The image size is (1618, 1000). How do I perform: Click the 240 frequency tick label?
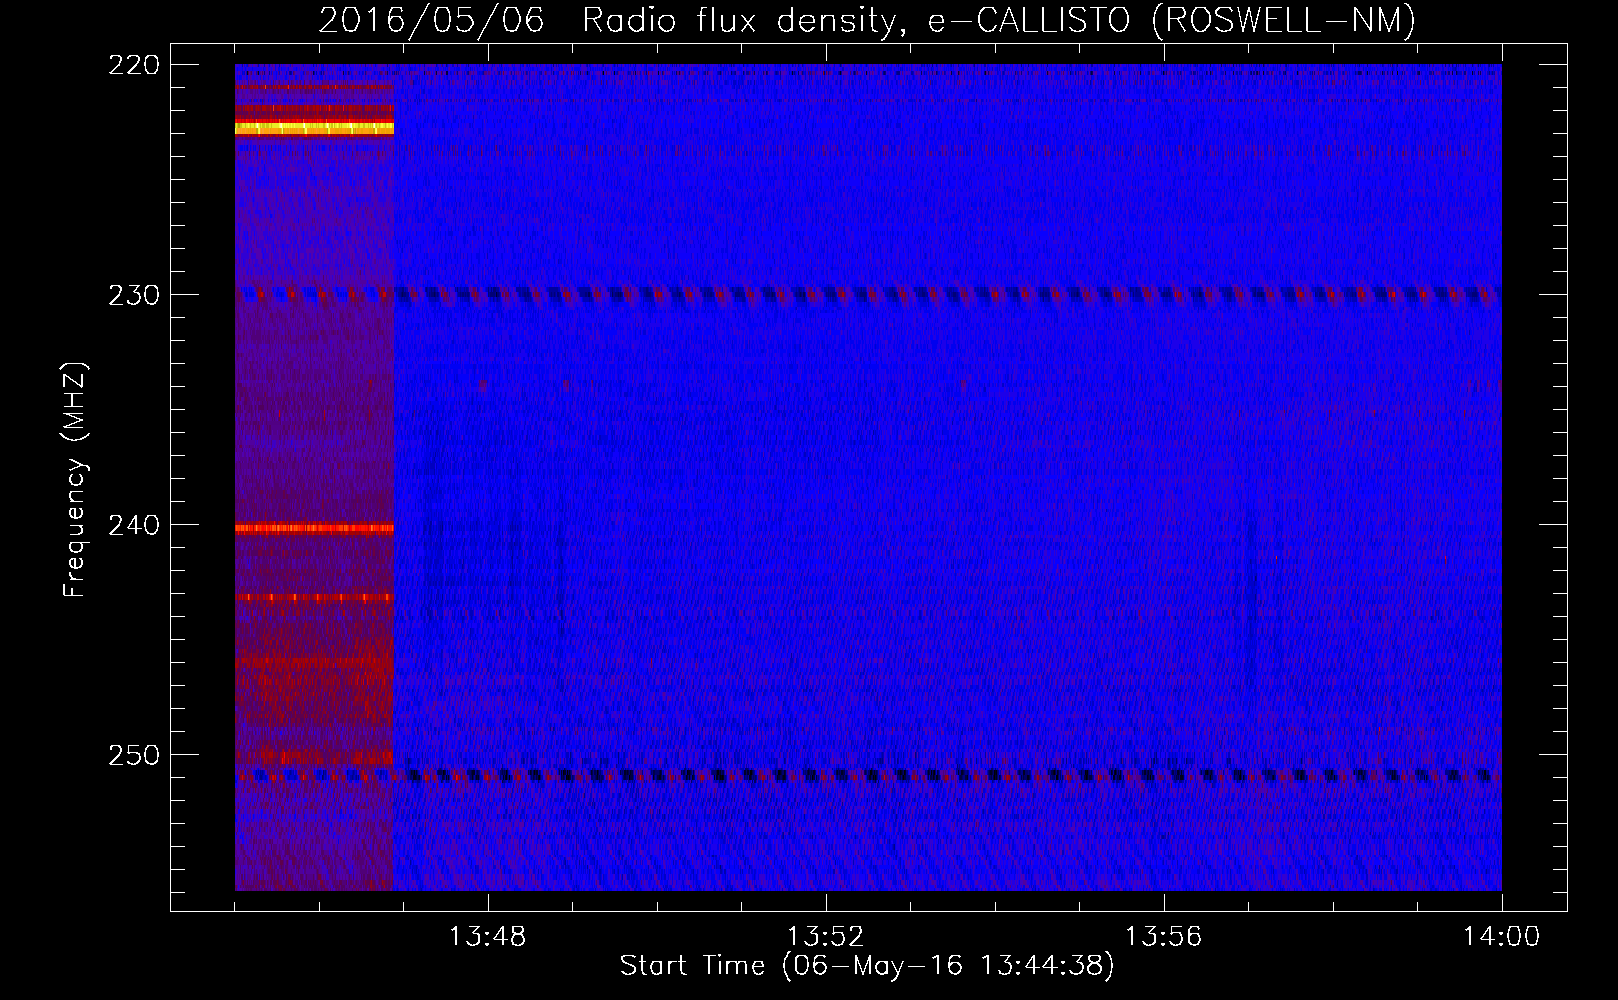[133, 525]
